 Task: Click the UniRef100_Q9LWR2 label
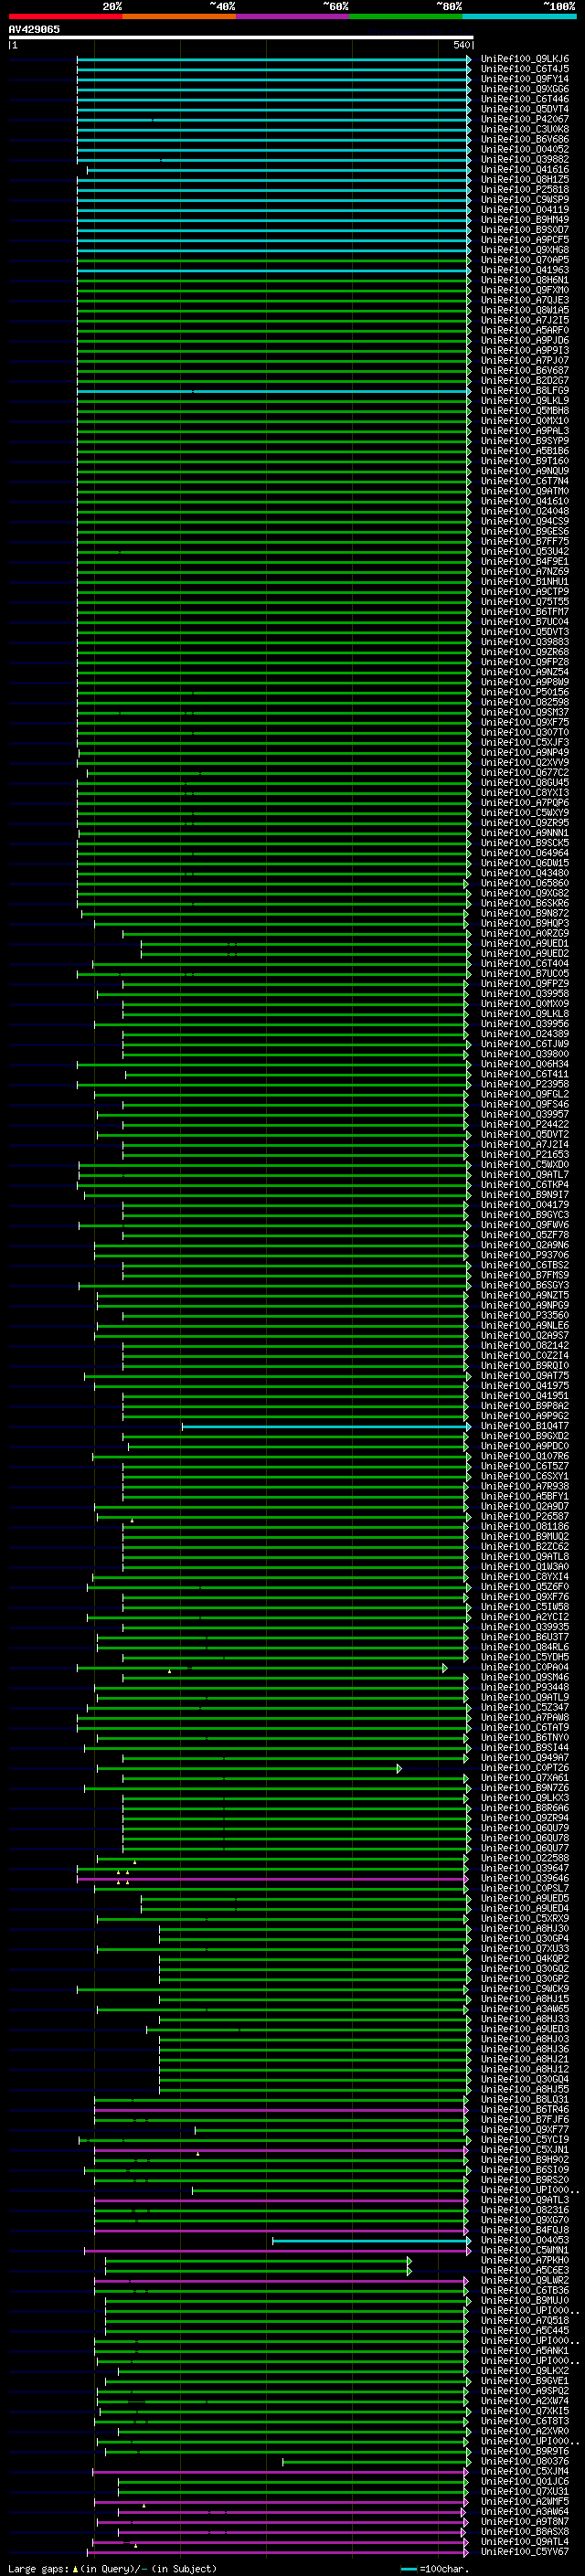coord(525,2280)
